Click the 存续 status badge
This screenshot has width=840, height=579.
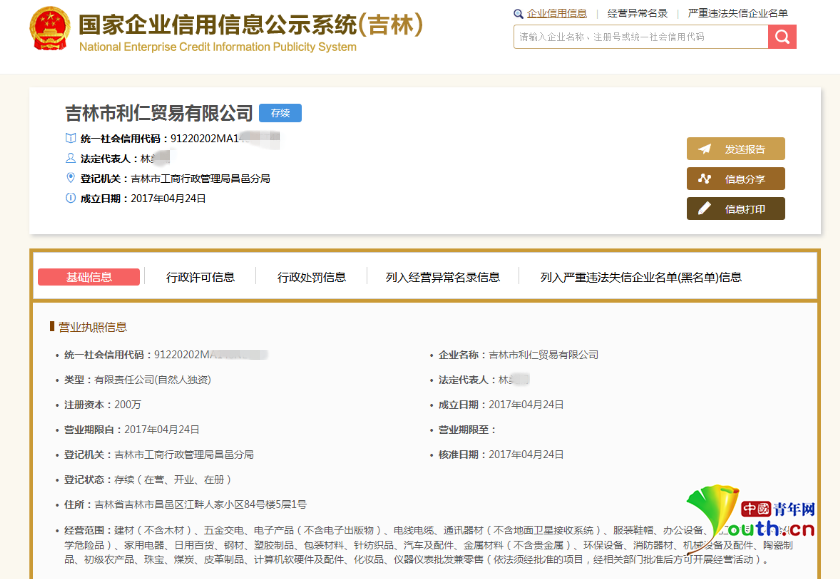[280, 113]
